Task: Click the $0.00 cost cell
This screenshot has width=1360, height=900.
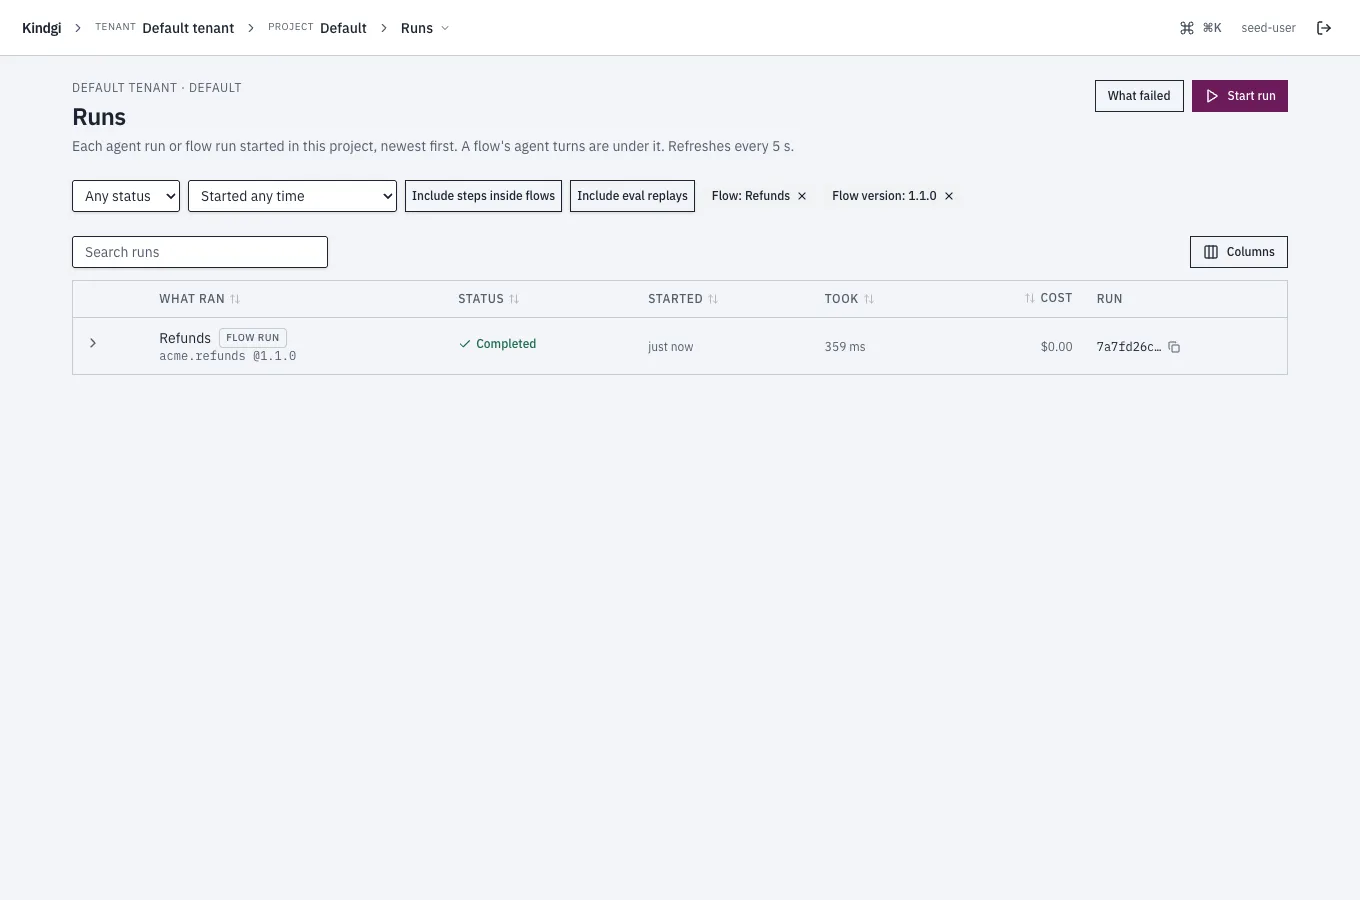Action: (x=1056, y=347)
